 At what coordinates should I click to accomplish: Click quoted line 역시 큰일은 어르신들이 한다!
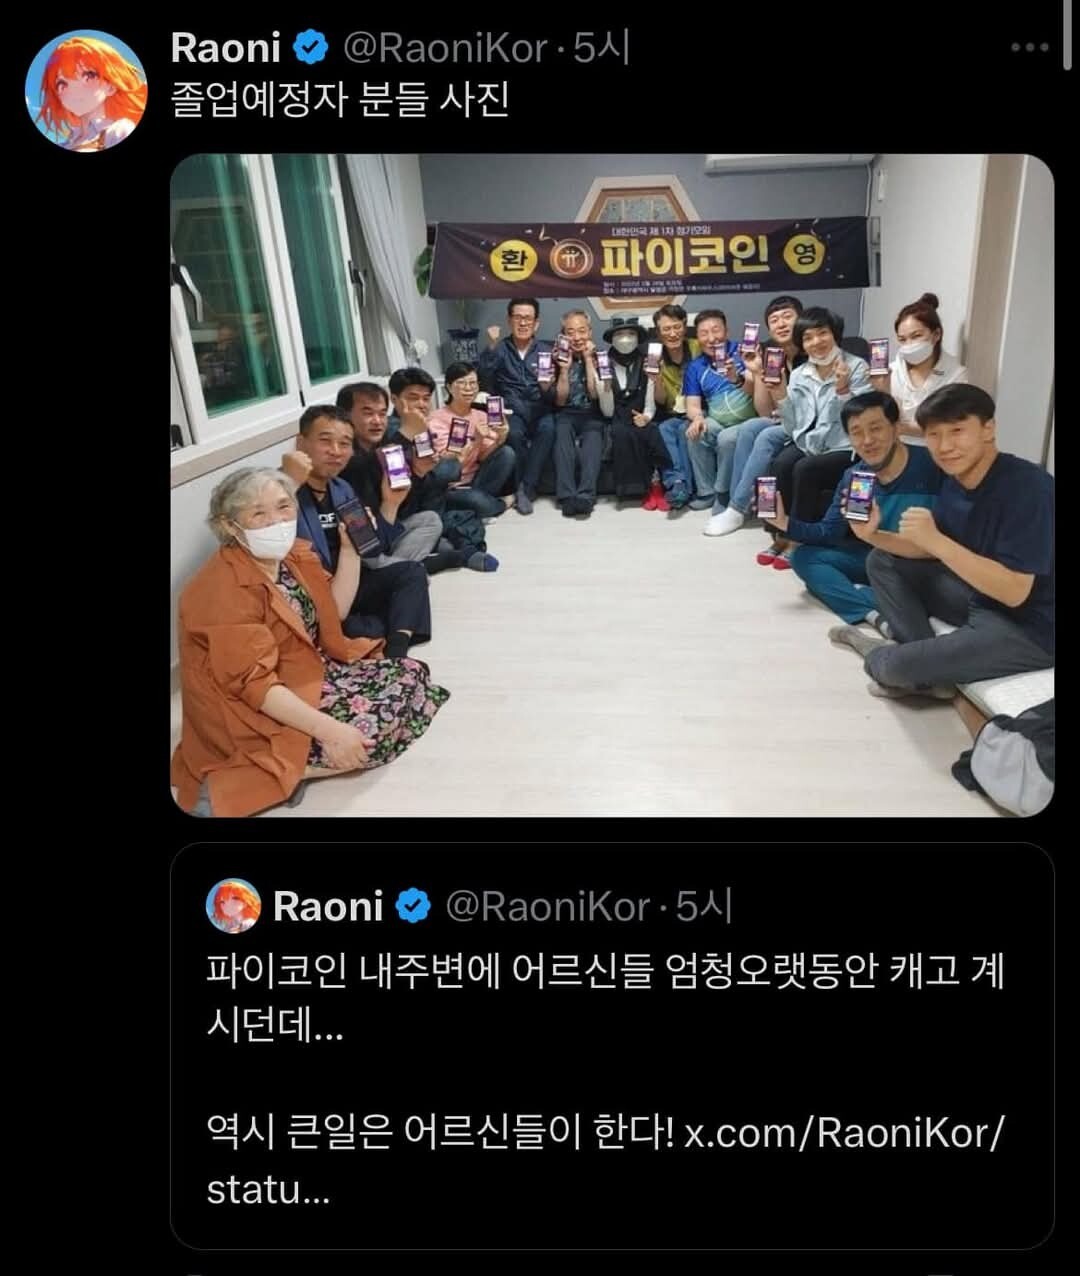click(x=440, y=1134)
